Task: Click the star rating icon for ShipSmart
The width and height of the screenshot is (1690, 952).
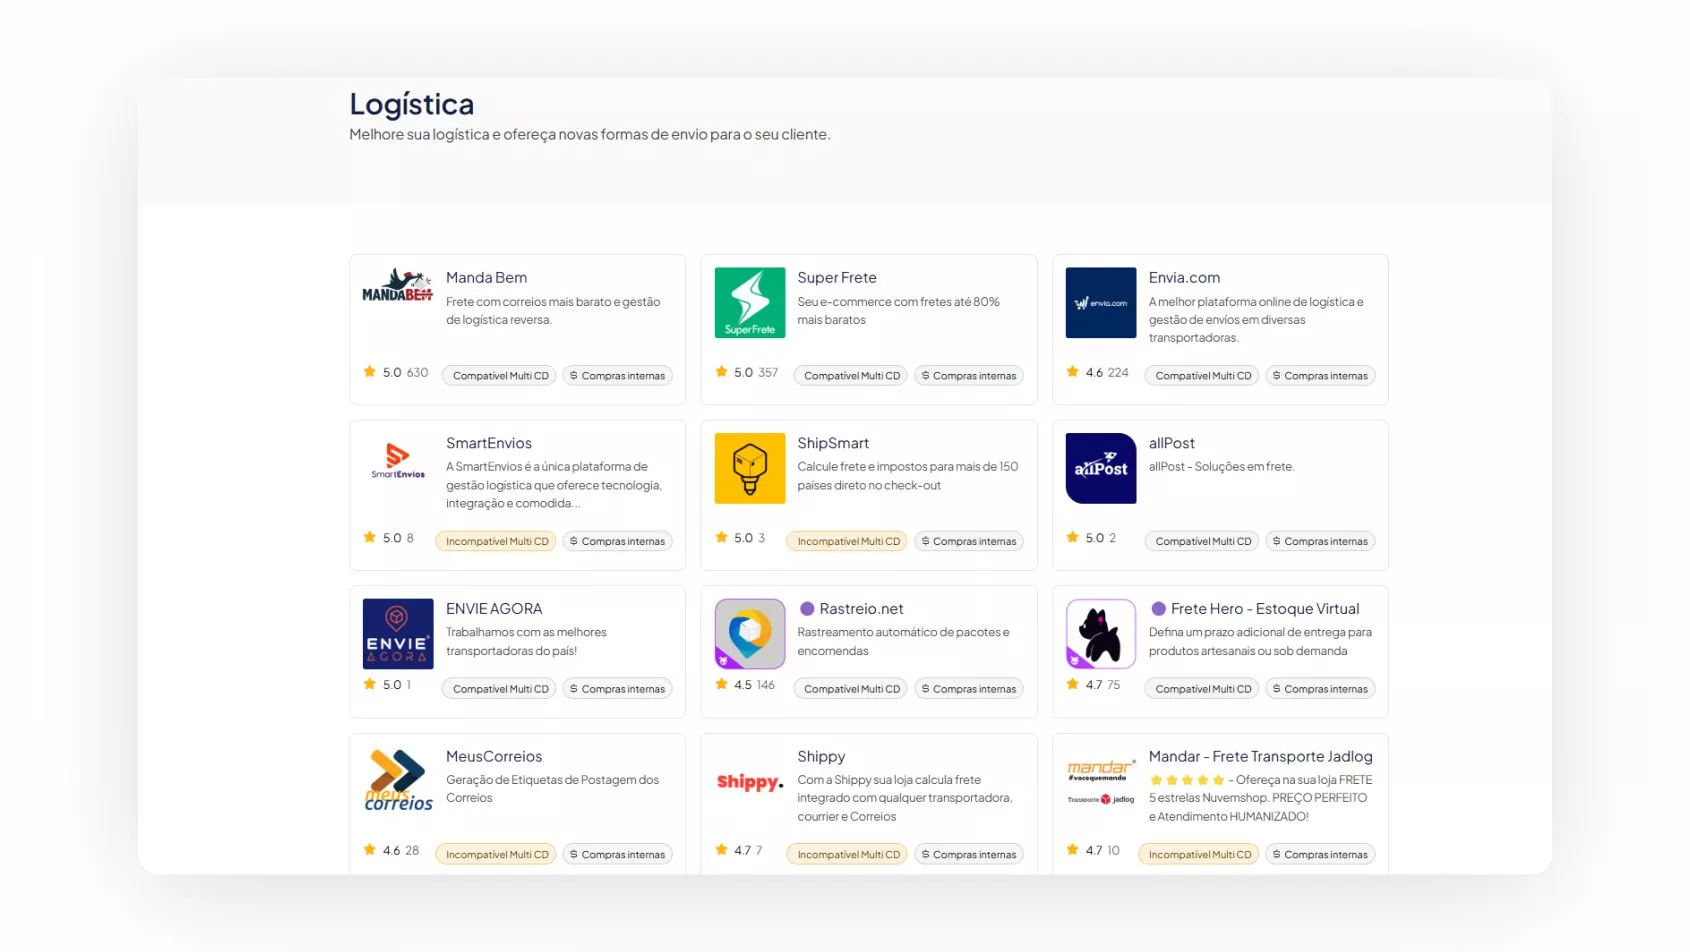Action: coord(722,537)
